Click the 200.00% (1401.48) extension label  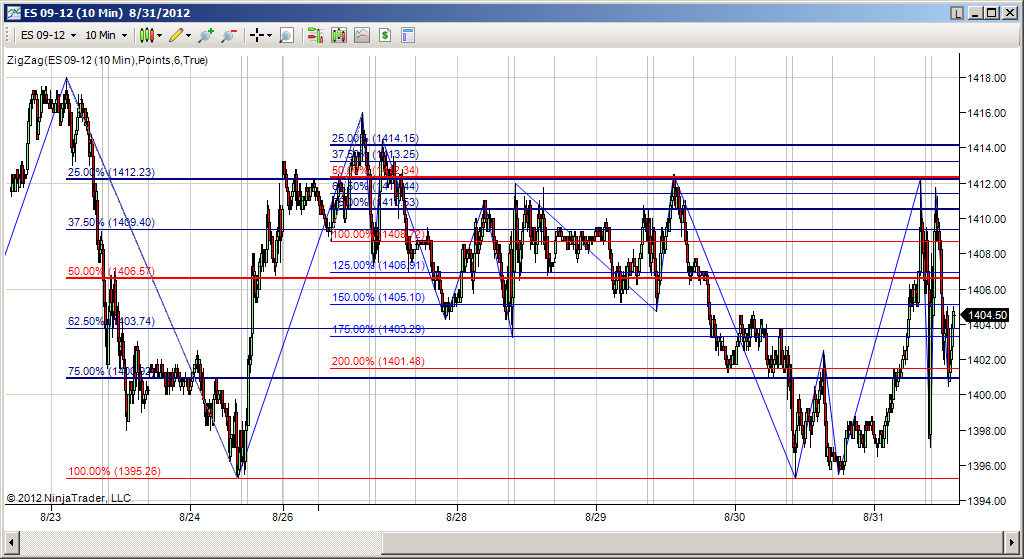[x=378, y=362]
